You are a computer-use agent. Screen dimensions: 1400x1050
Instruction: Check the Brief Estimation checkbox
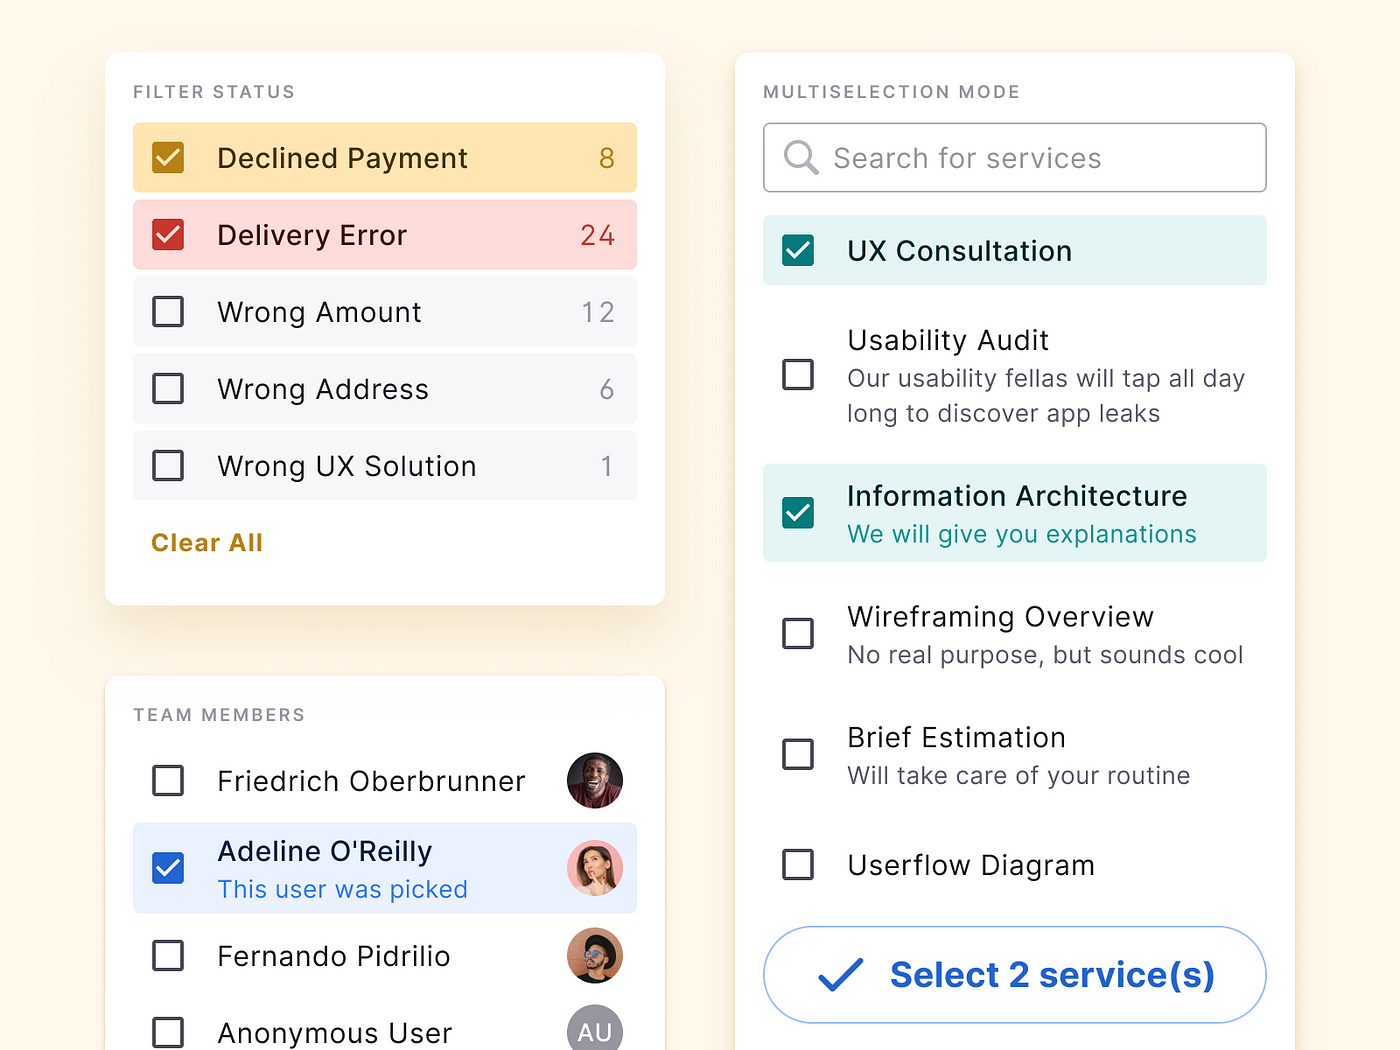[x=798, y=754]
